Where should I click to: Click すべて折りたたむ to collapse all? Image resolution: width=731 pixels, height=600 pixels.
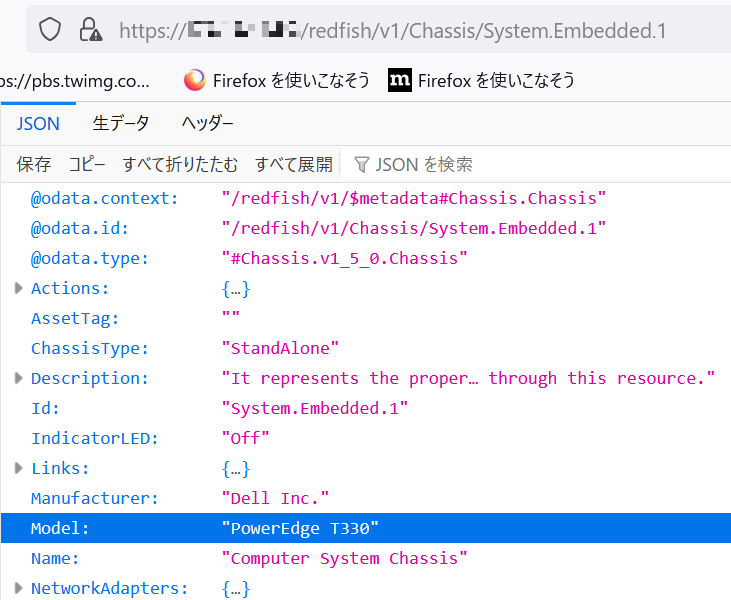(180, 164)
